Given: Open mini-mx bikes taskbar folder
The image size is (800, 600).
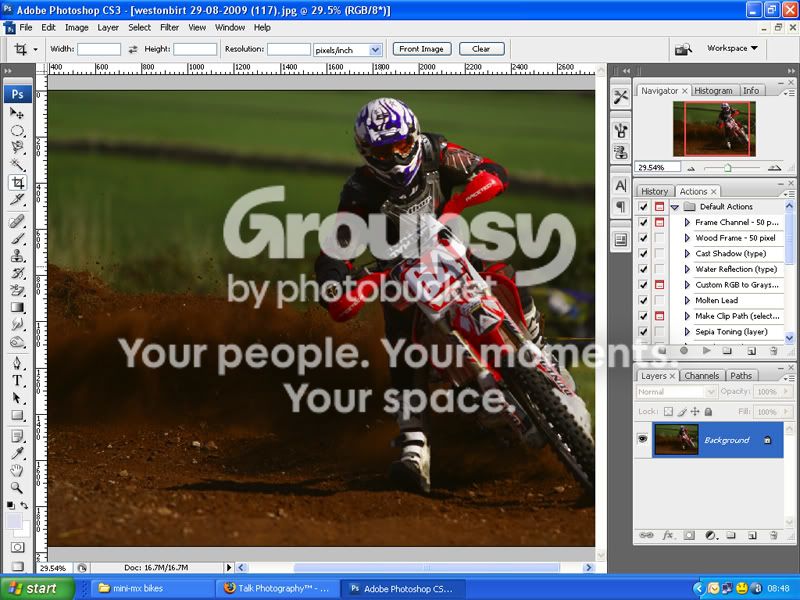Looking at the screenshot, I should 152,588.
